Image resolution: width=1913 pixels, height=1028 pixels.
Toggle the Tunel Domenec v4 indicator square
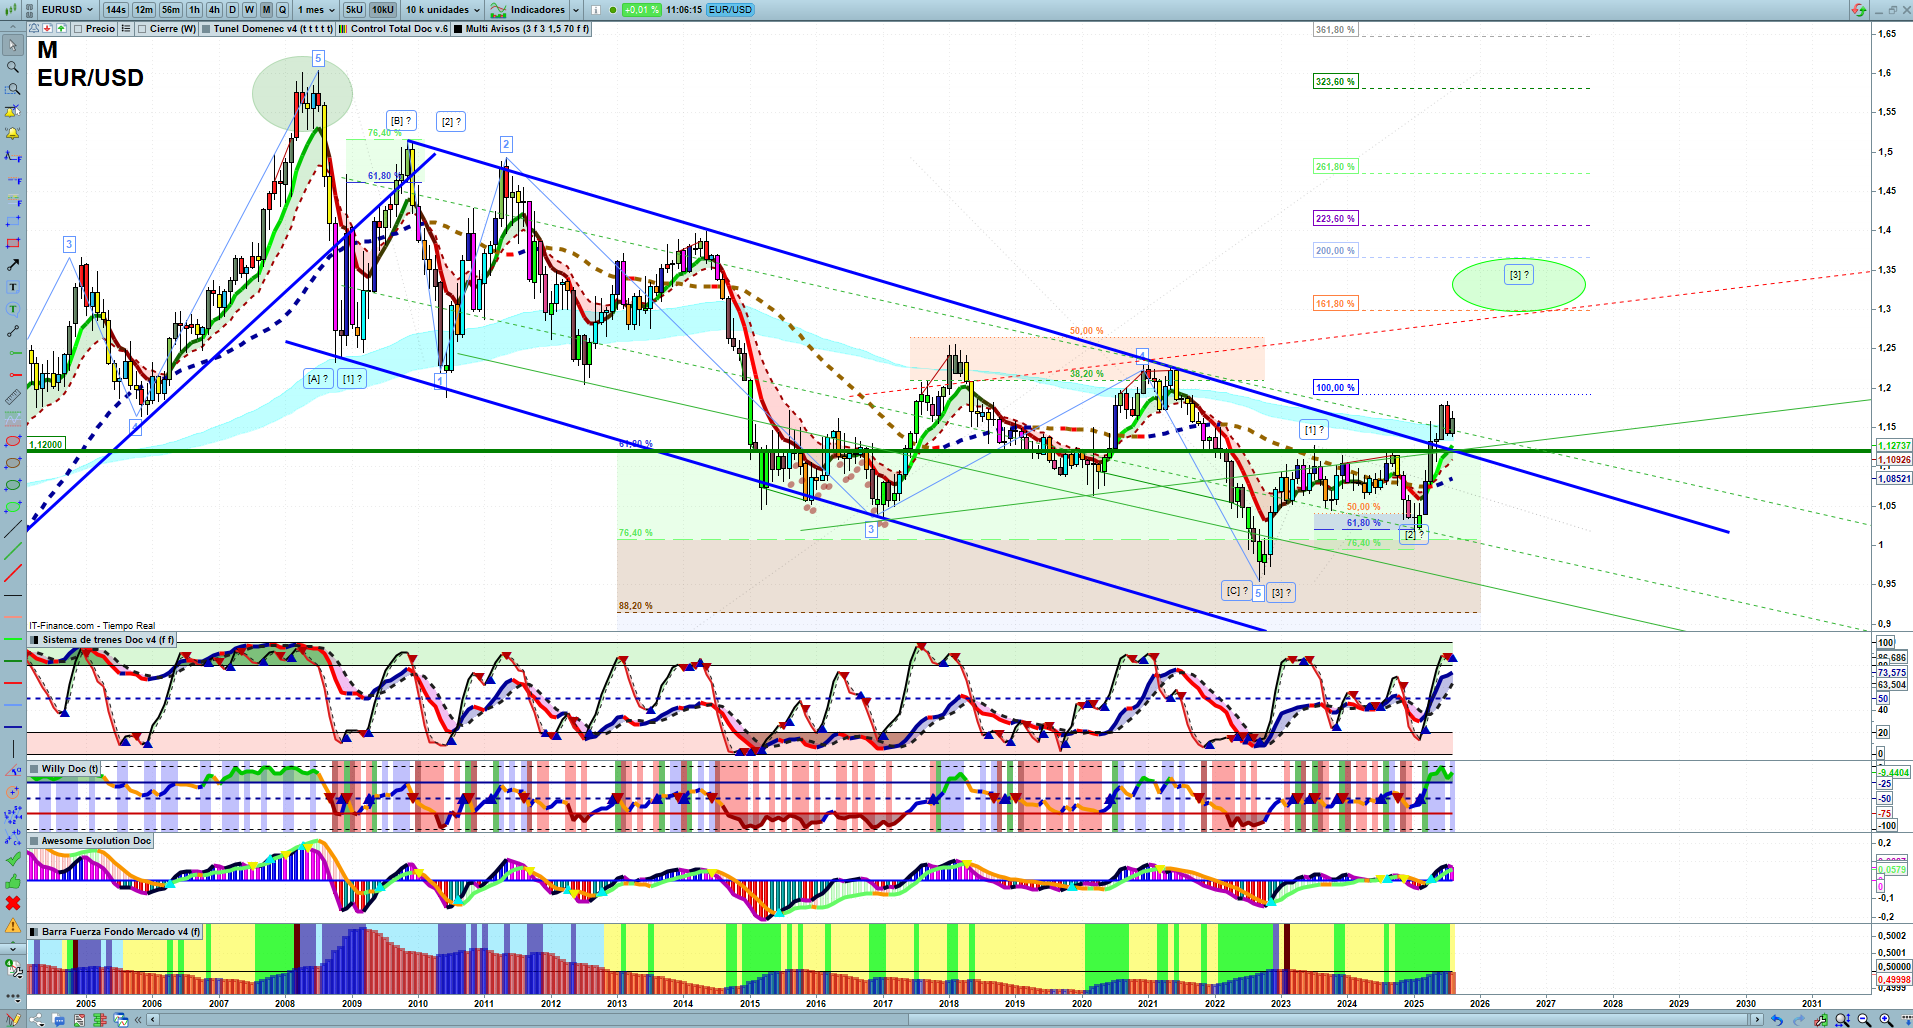point(206,29)
